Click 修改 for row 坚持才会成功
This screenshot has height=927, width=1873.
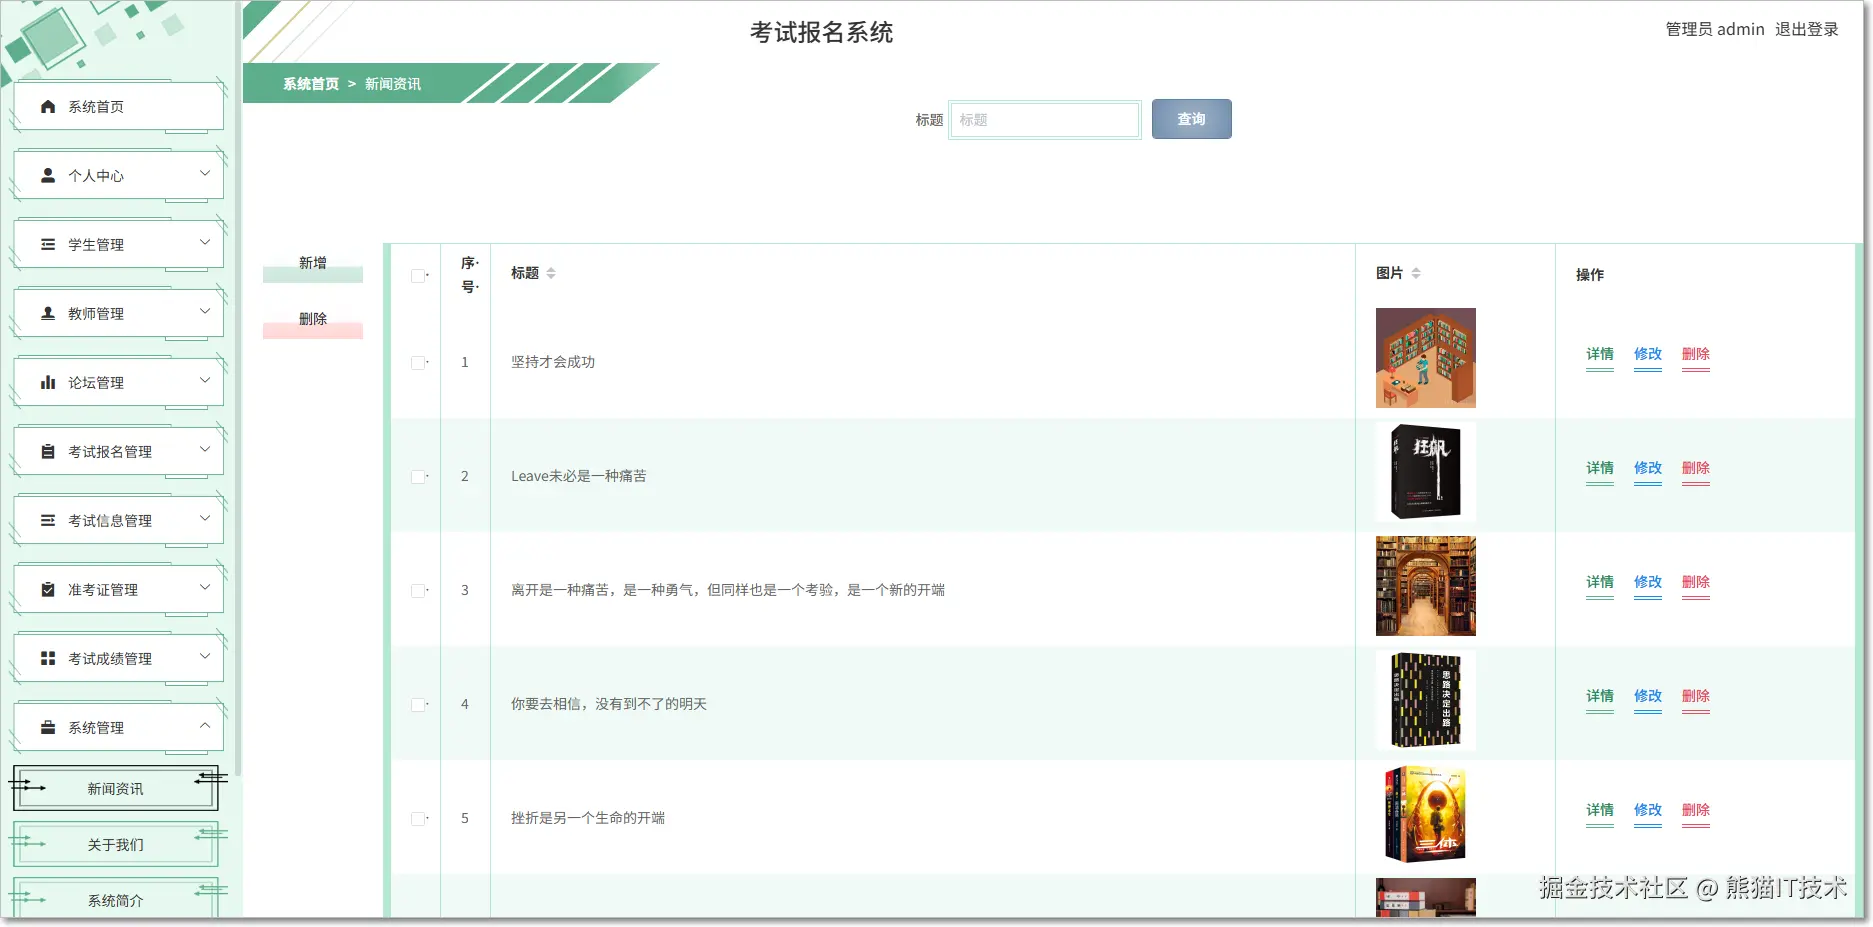[1648, 355]
